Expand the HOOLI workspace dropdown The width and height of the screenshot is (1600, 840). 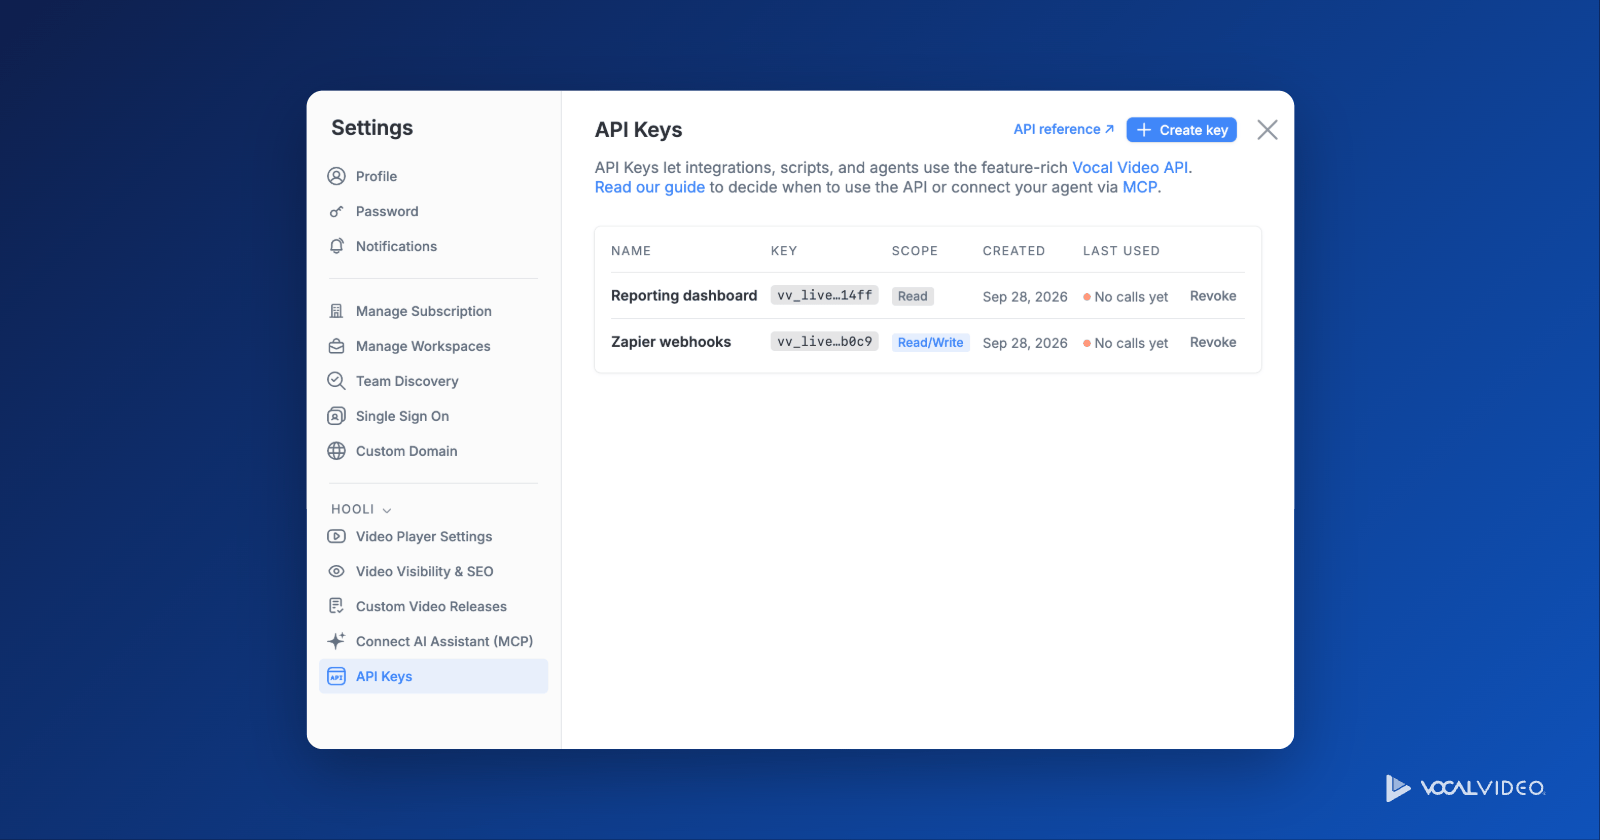point(361,509)
